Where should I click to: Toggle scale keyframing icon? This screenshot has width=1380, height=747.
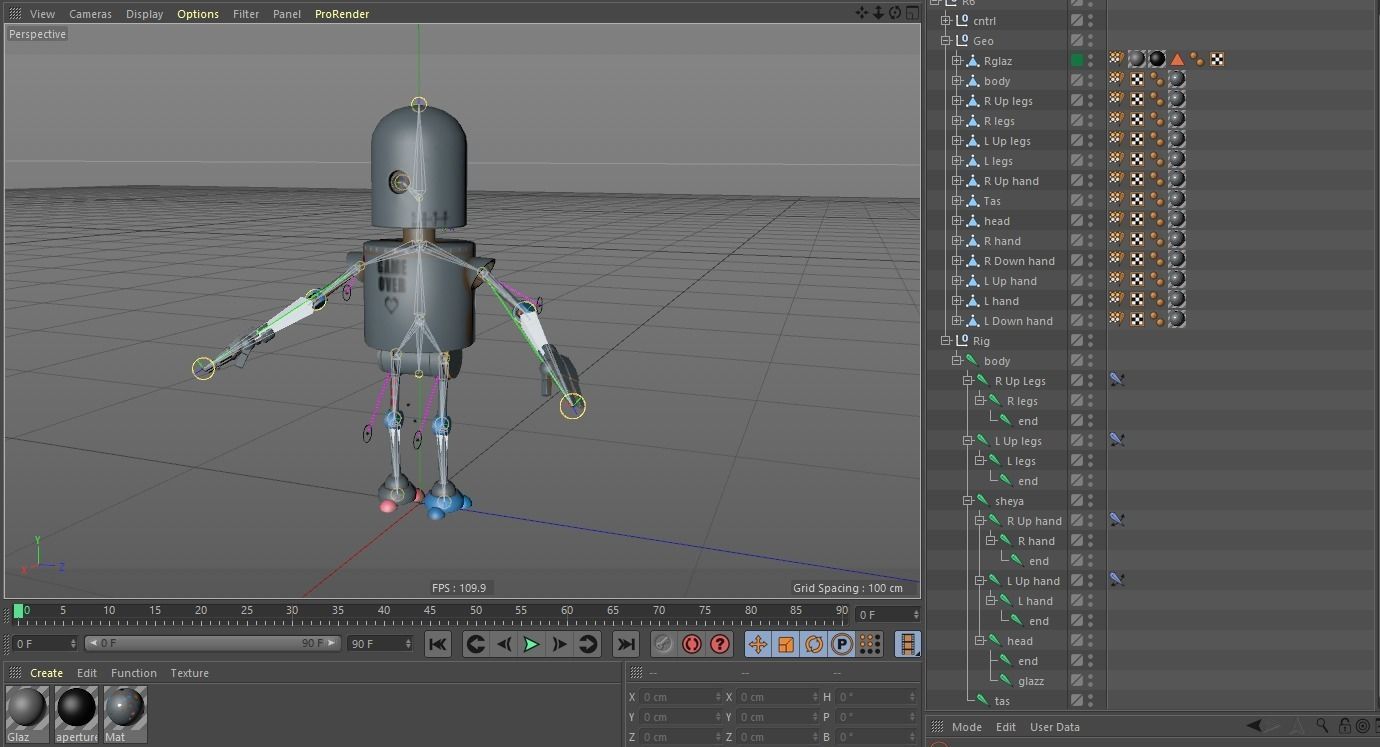(786, 644)
